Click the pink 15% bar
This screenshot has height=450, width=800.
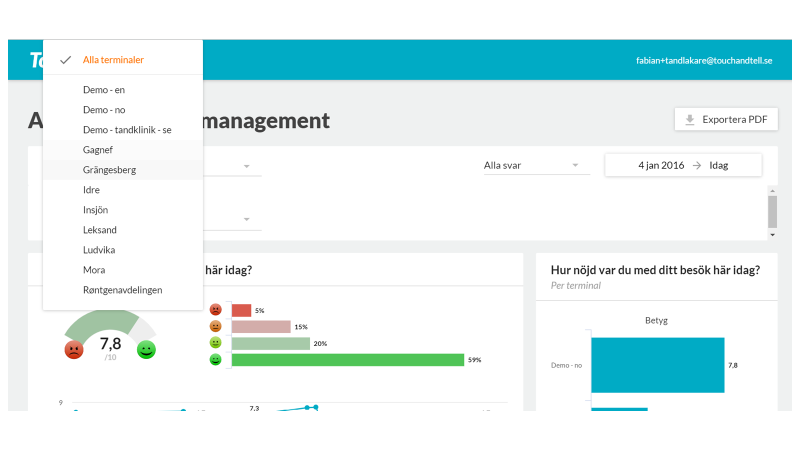pos(261,327)
